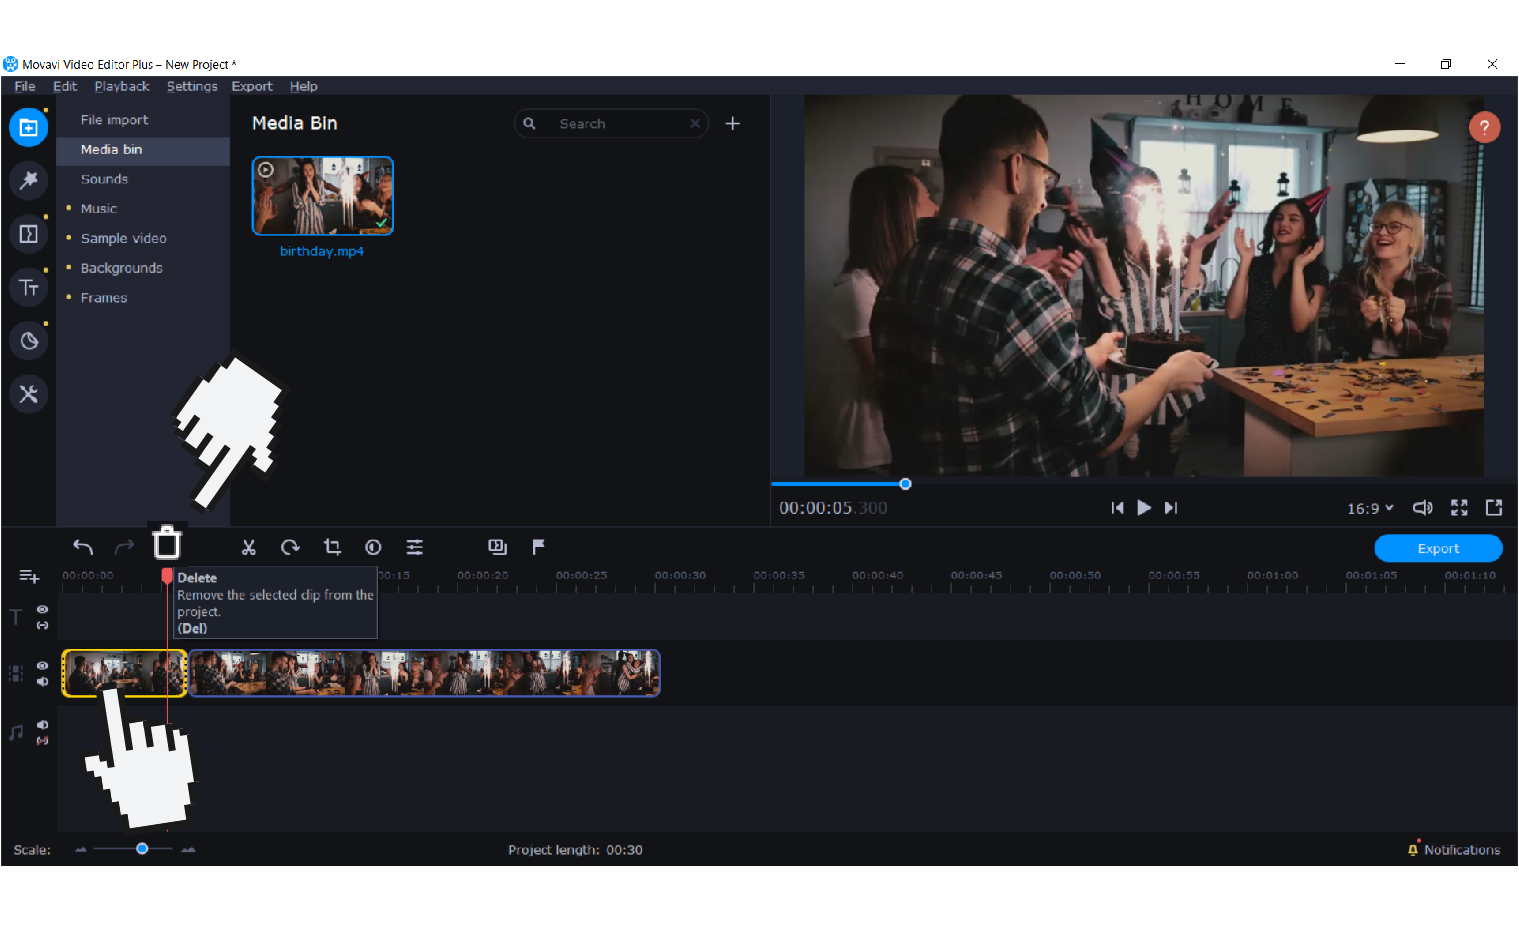Click the 00:00:05.300 timecode

833,508
